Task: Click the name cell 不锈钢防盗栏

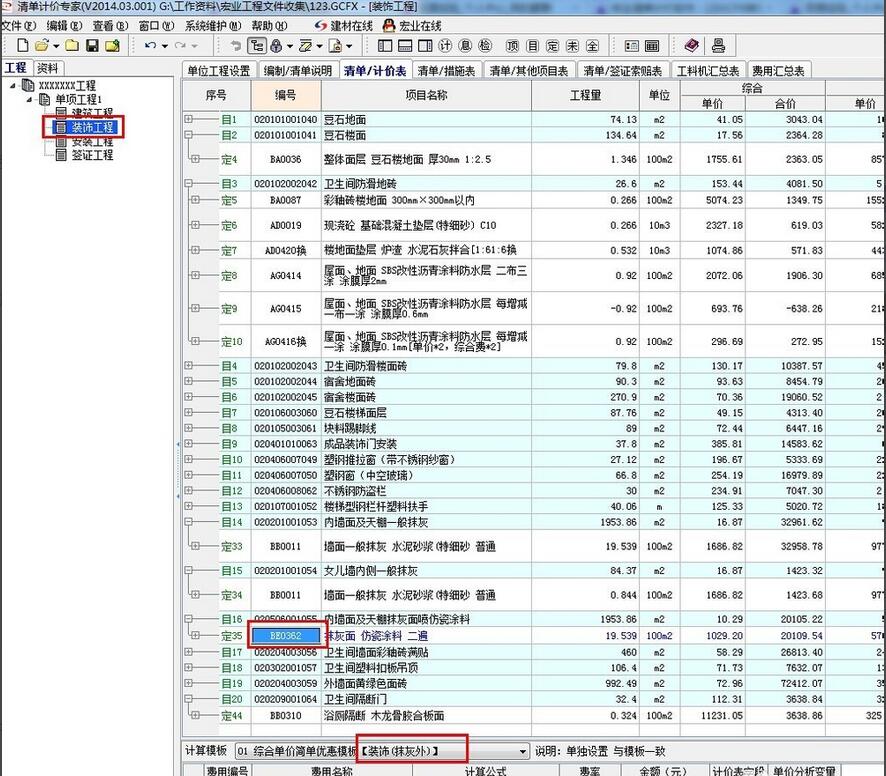Action: coord(426,491)
